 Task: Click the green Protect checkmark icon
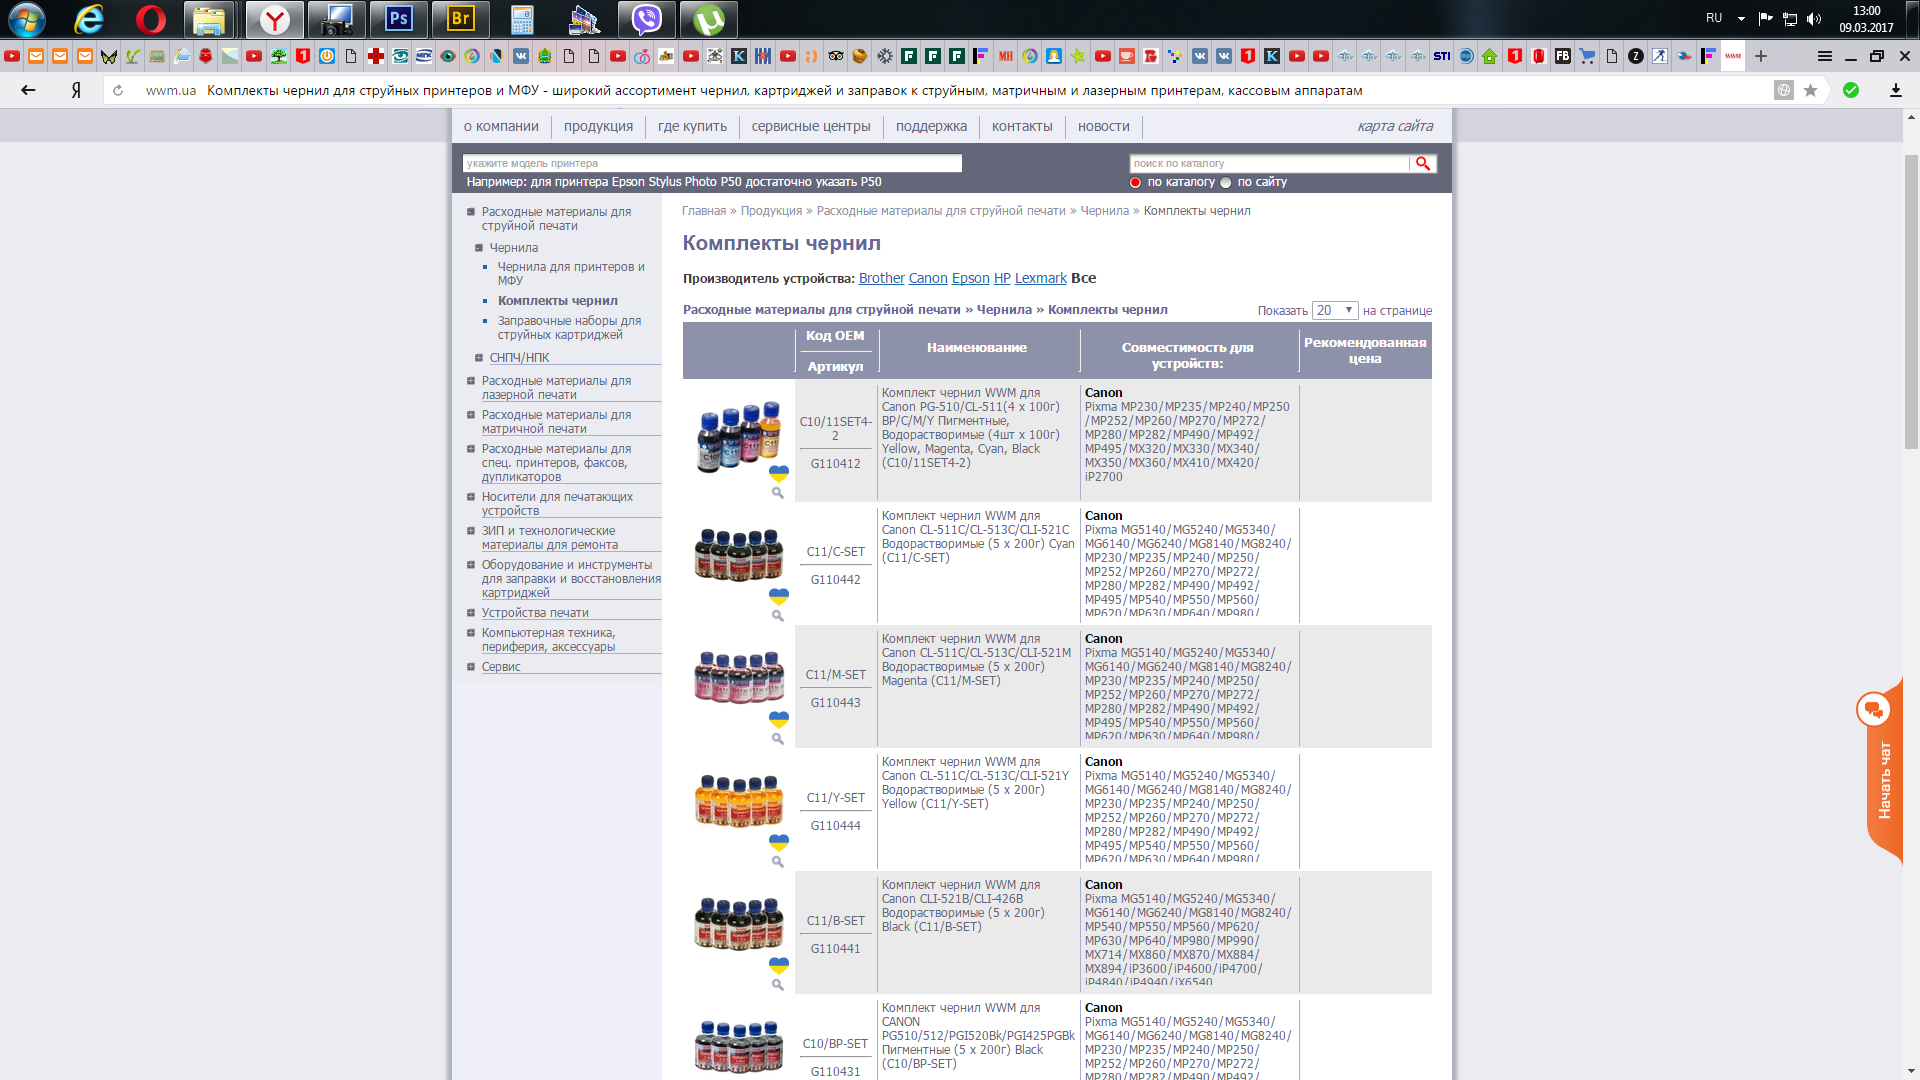(x=1851, y=90)
